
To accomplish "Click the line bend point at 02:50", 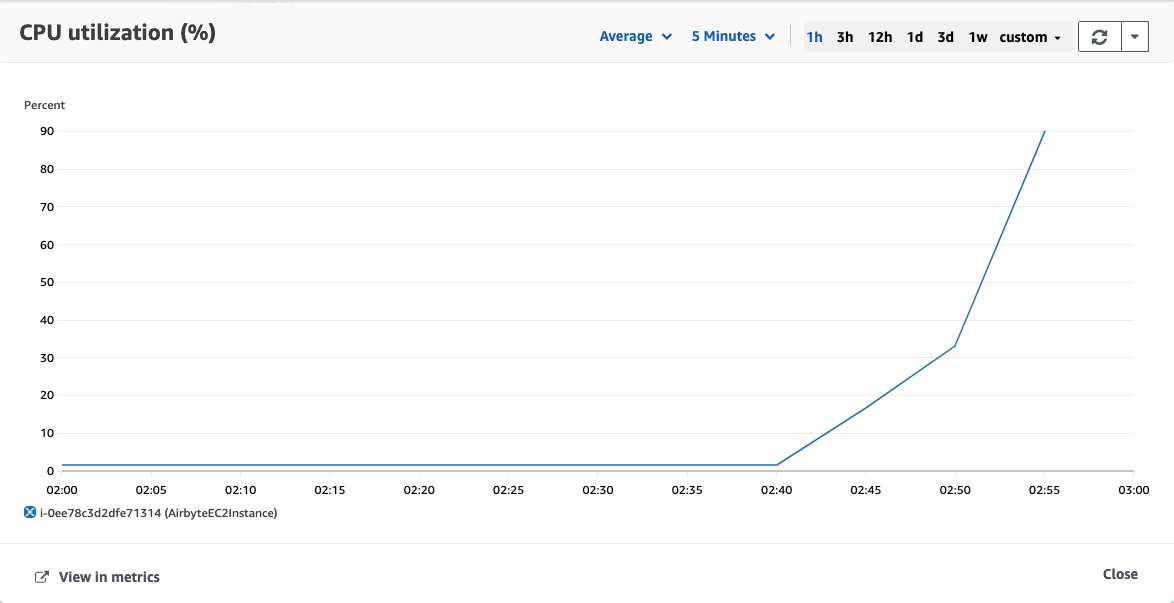I will click(x=955, y=346).
